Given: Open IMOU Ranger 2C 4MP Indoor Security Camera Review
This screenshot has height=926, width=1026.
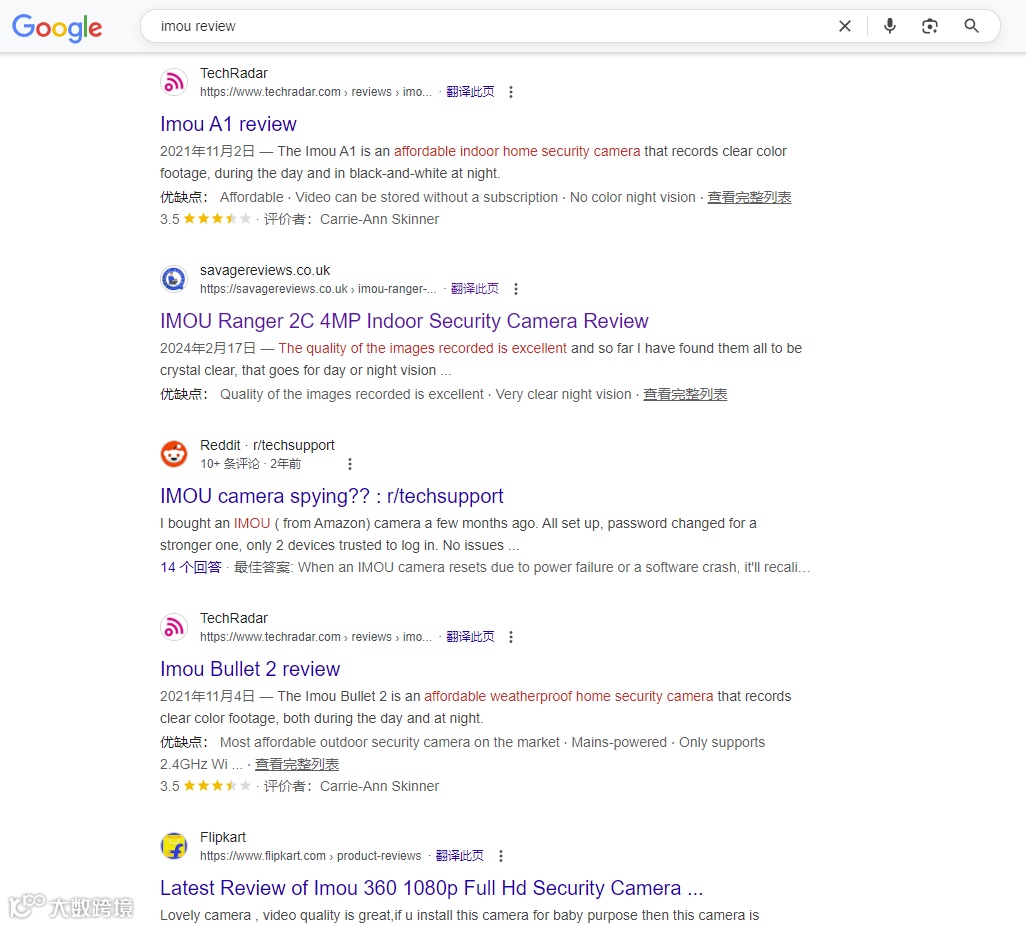Looking at the screenshot, I should [x=404, y=321].
